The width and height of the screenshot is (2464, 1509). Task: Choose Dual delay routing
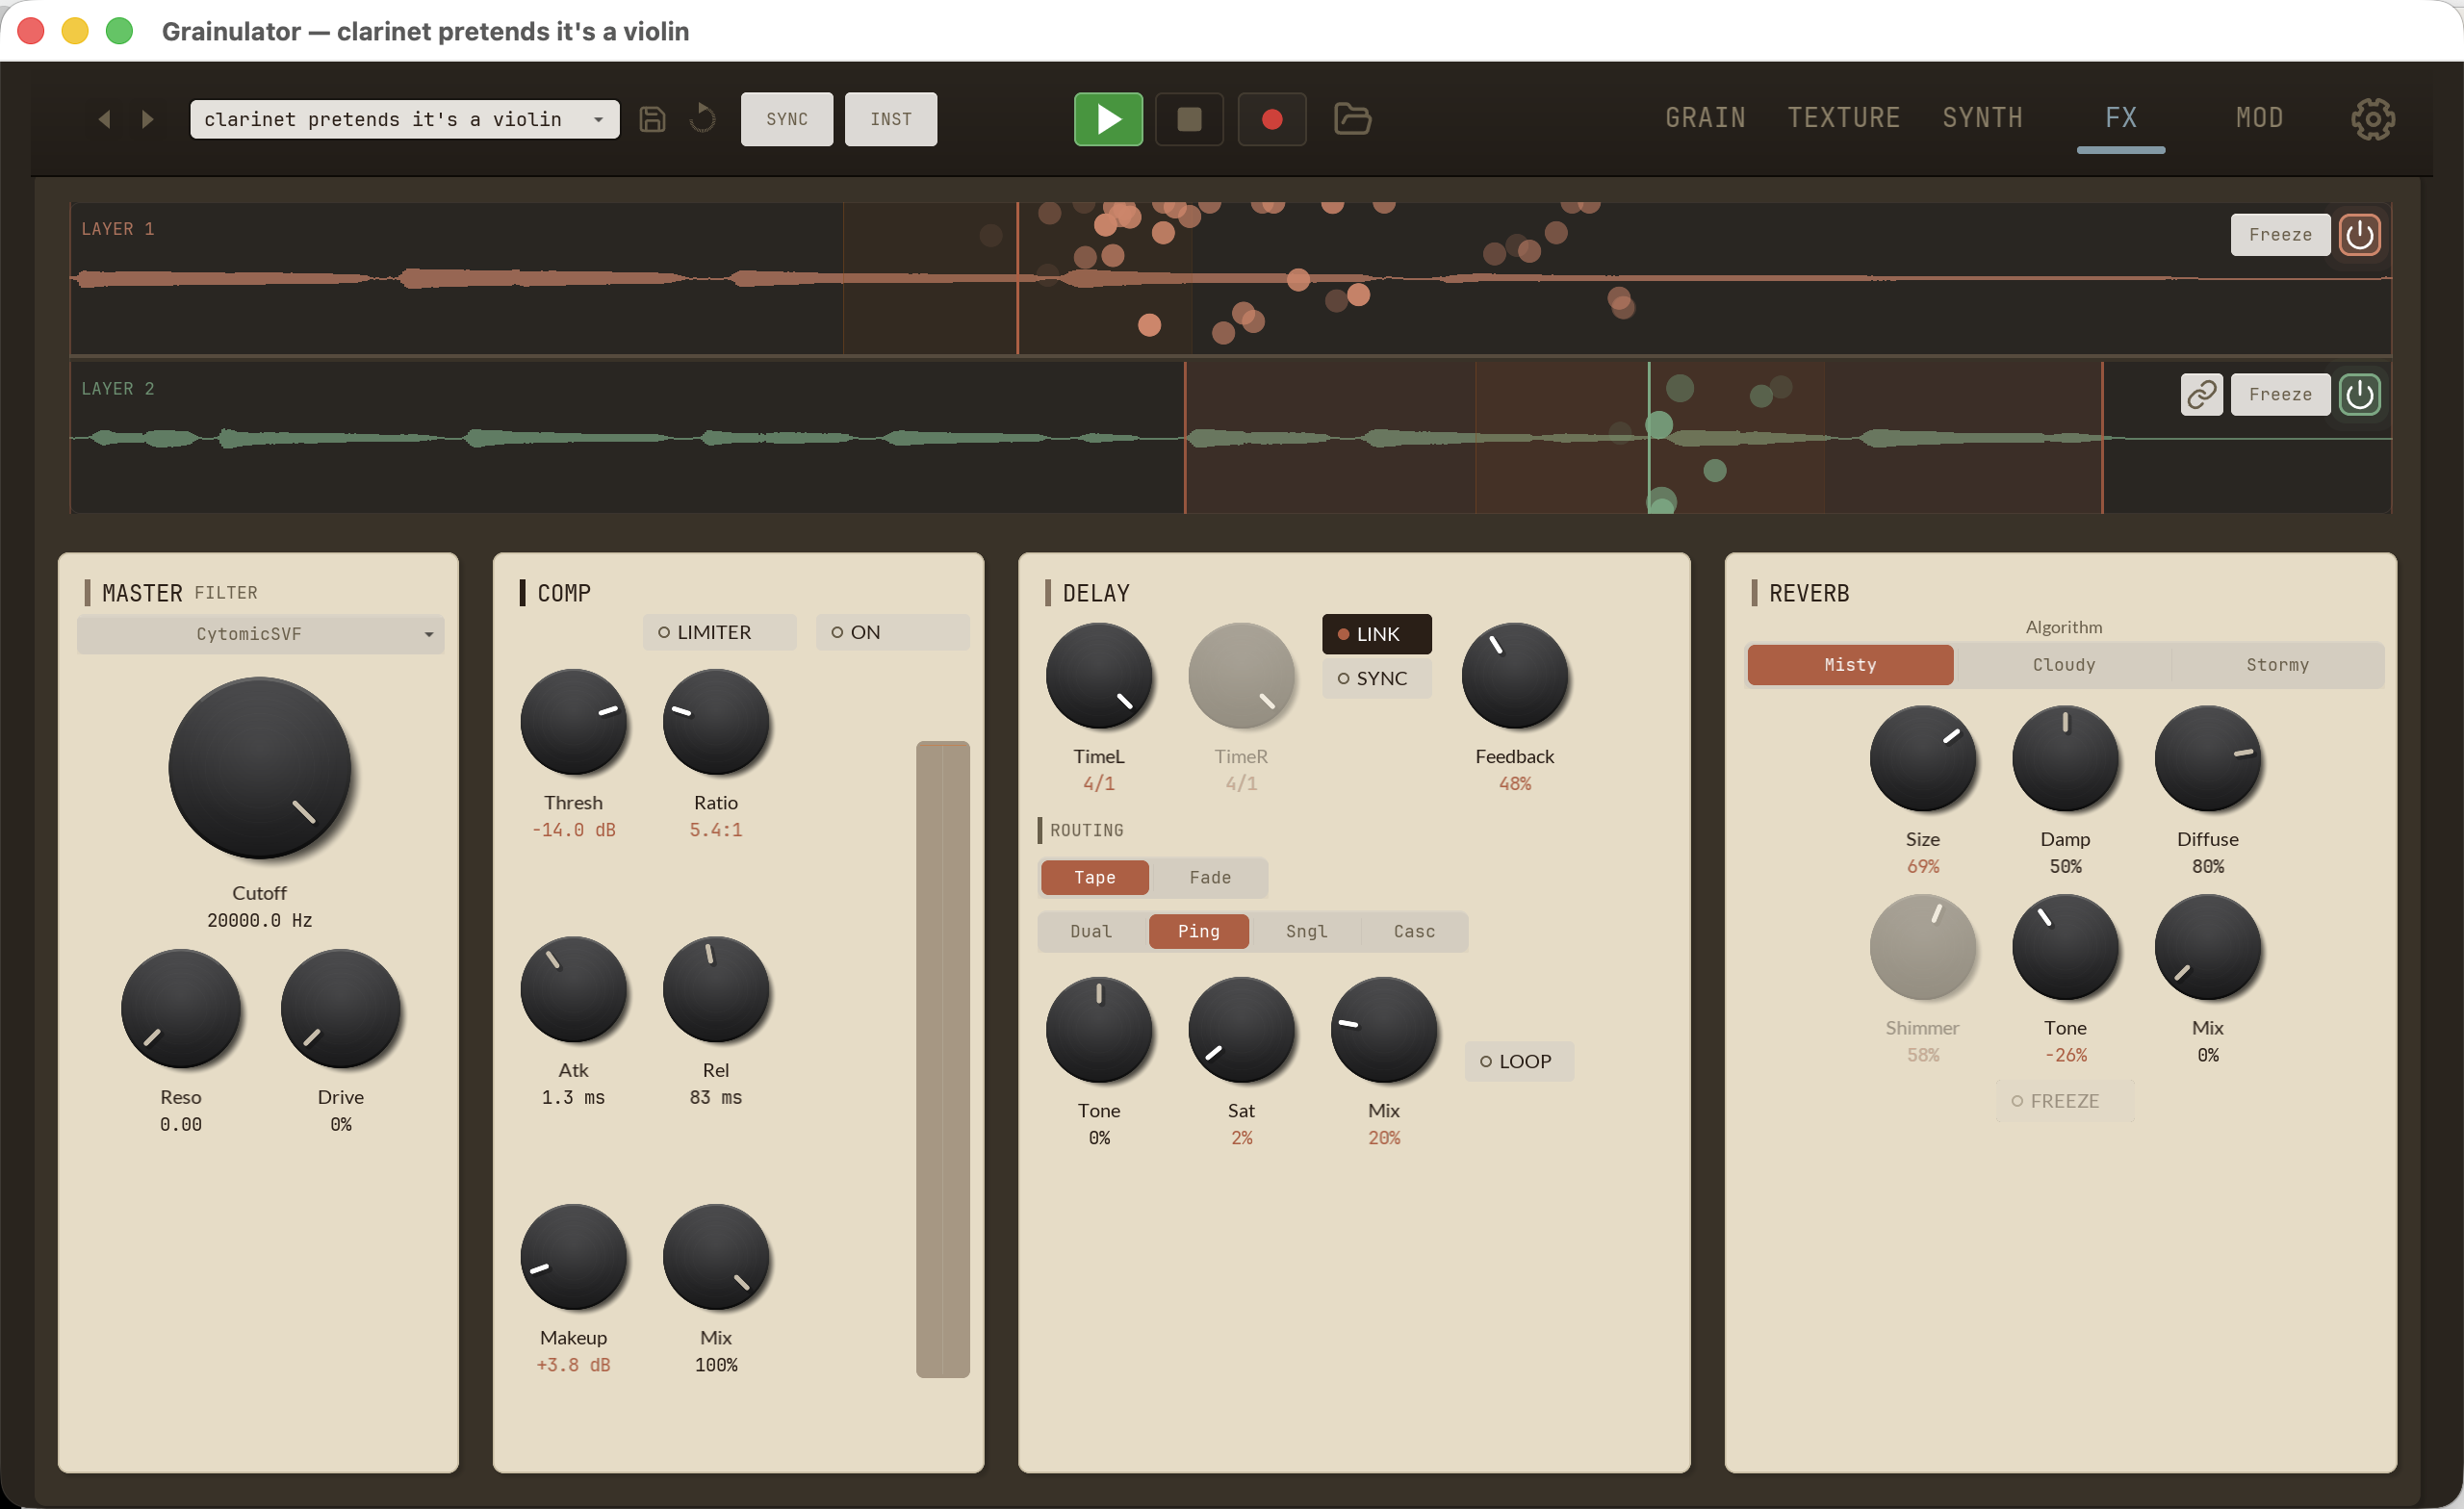[x=1091, y=931]
